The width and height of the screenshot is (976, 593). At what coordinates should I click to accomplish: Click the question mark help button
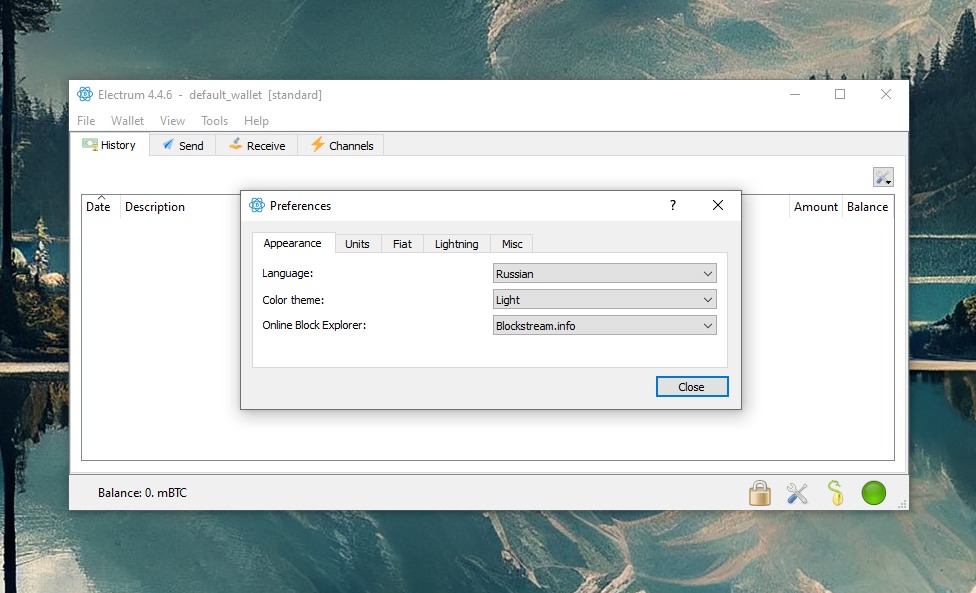[673, 205]
